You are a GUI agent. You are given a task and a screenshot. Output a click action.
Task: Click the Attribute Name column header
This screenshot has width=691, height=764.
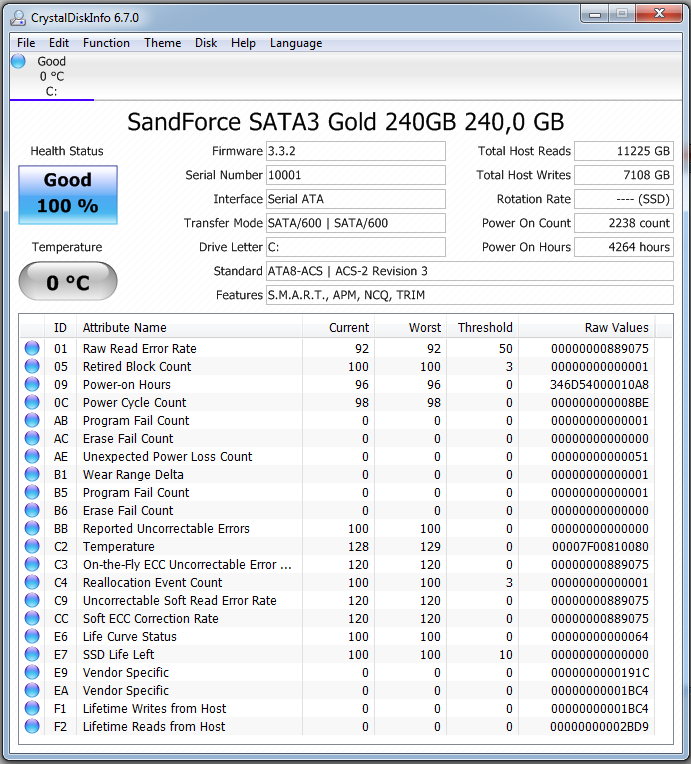point(189,327)
